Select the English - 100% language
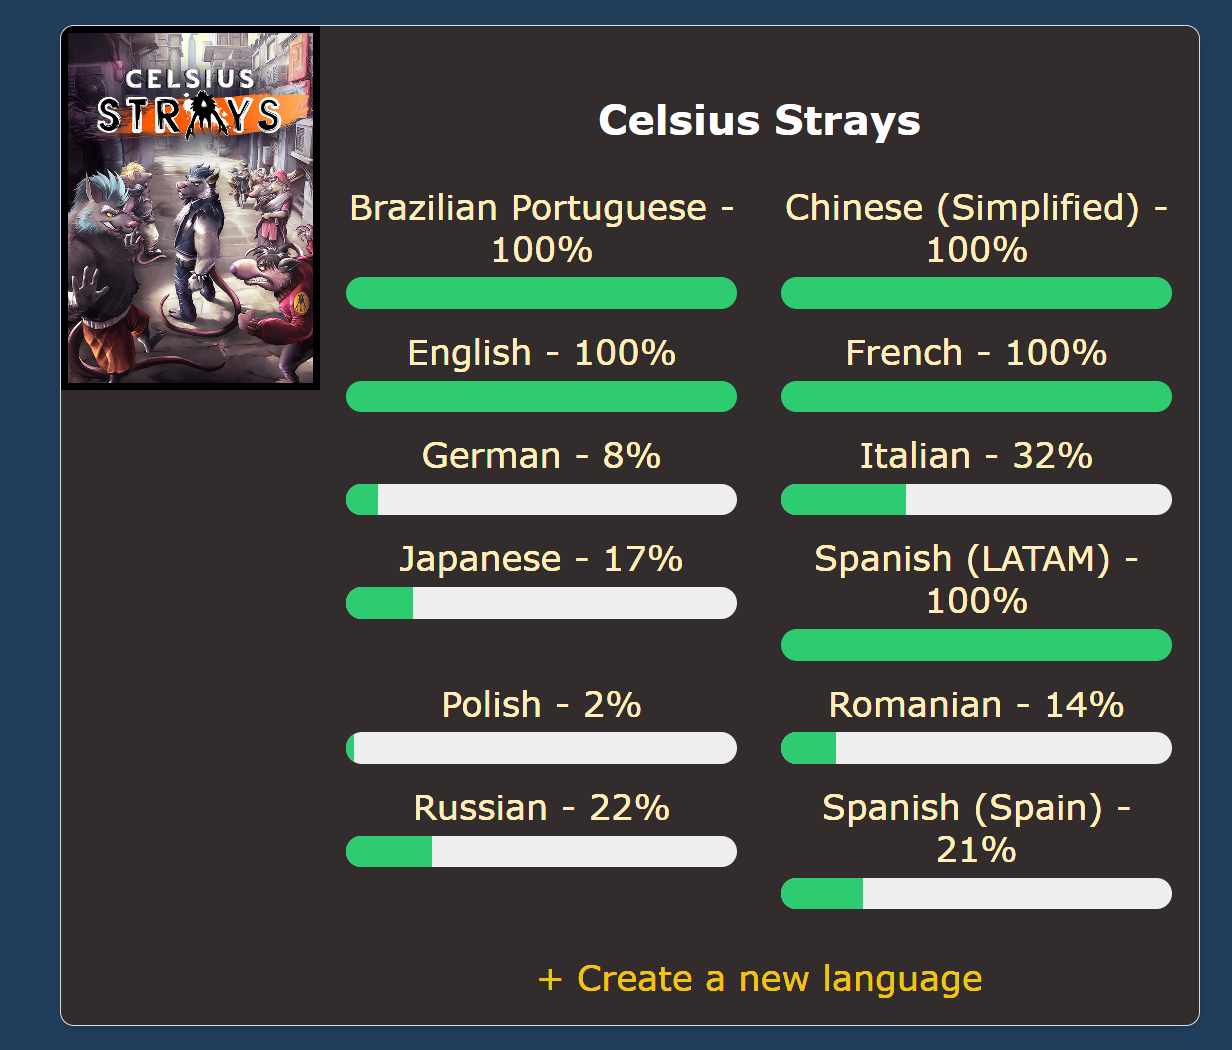The image size is (1232, 1050). [x=542, y=352]
